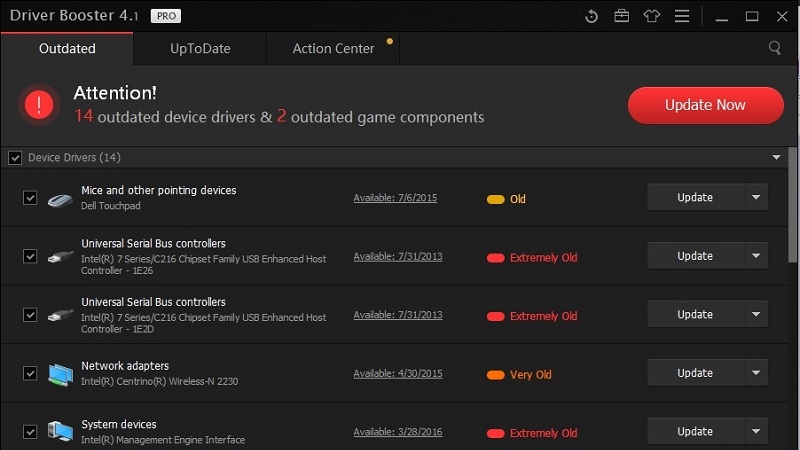
Task: Click the "Driver Booster 4.1" title text
Action: tap(74, 15)
